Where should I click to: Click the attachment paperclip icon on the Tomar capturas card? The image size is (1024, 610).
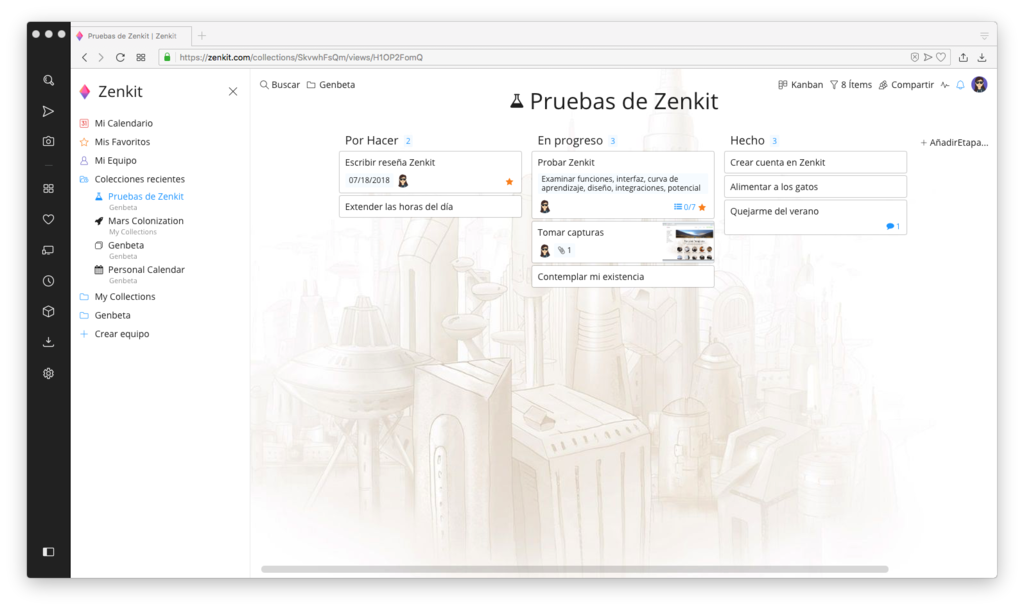(x=564, y=250)
